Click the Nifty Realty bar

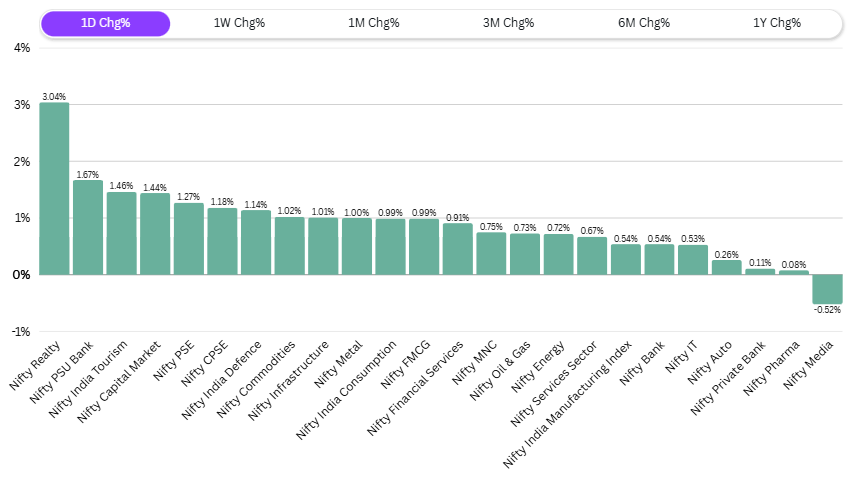click(54, 188)
